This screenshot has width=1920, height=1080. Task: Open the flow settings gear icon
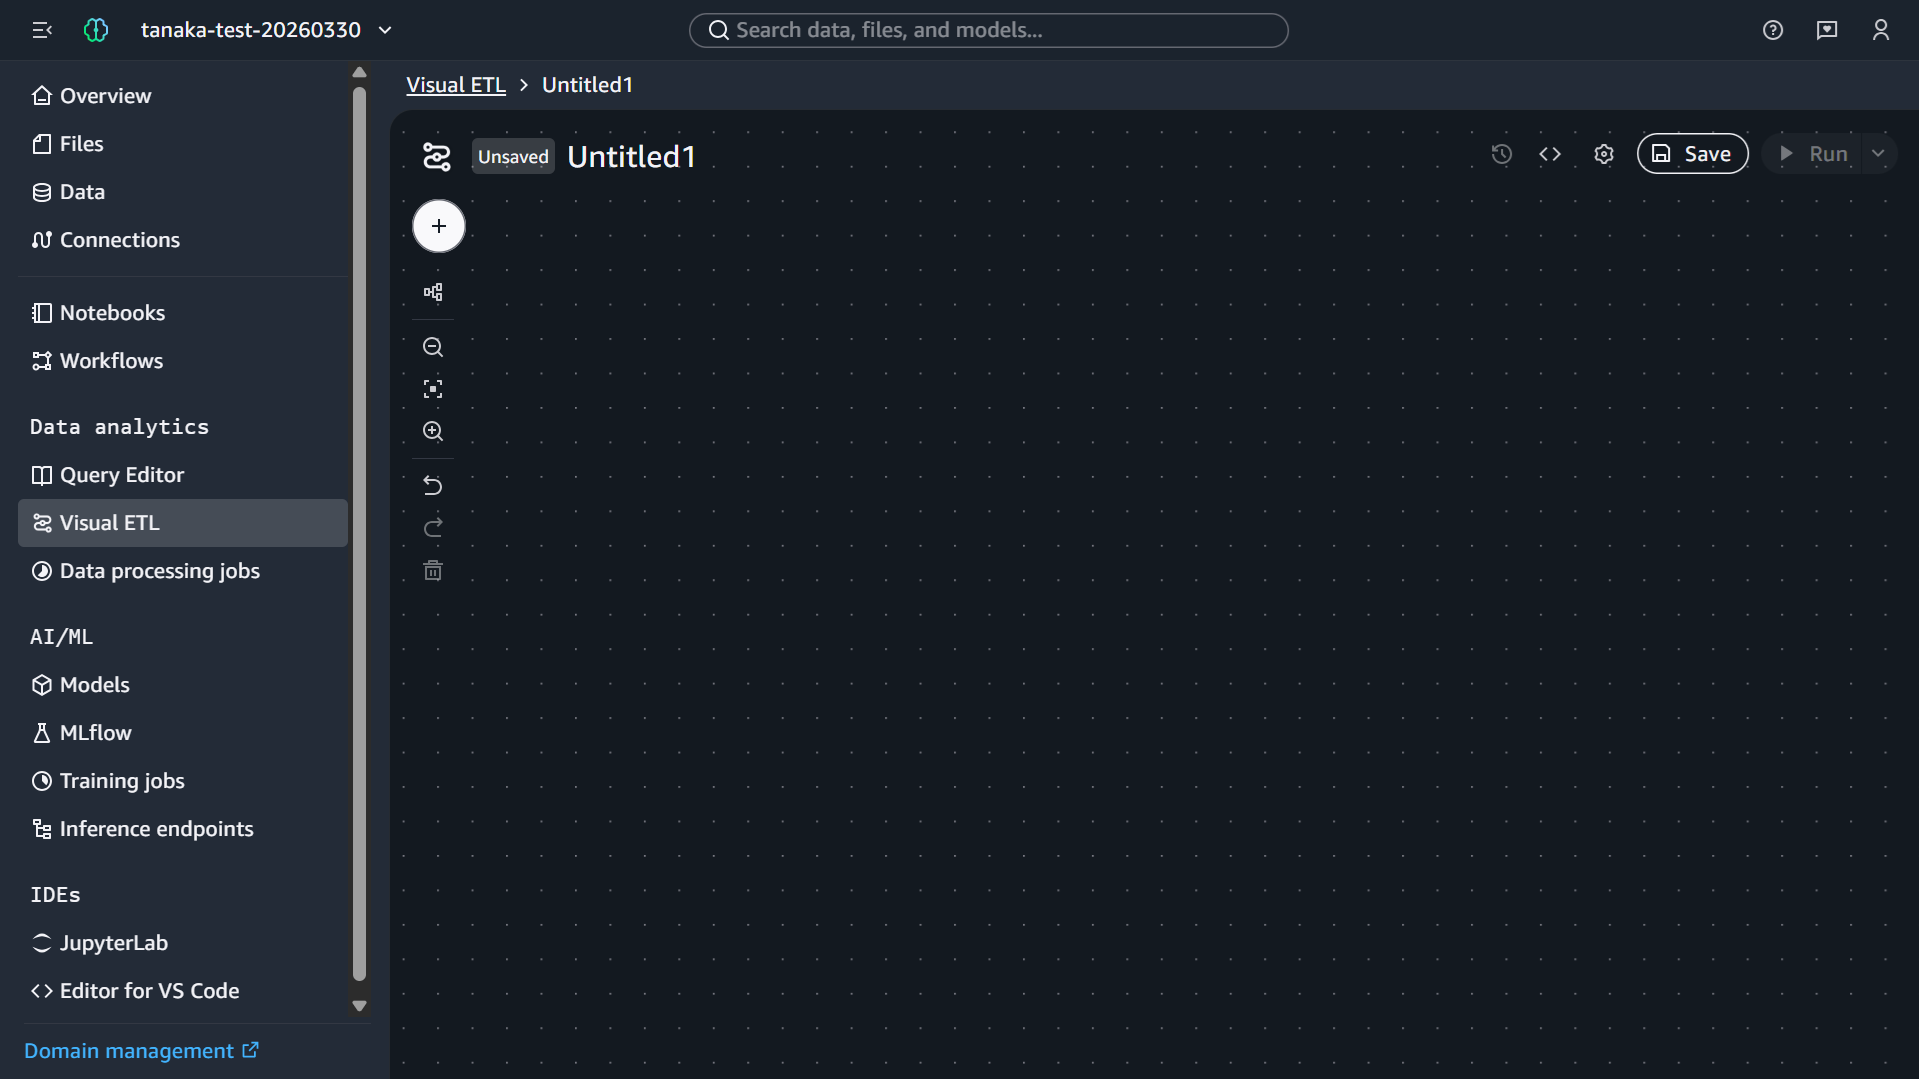pos(1604,154)
